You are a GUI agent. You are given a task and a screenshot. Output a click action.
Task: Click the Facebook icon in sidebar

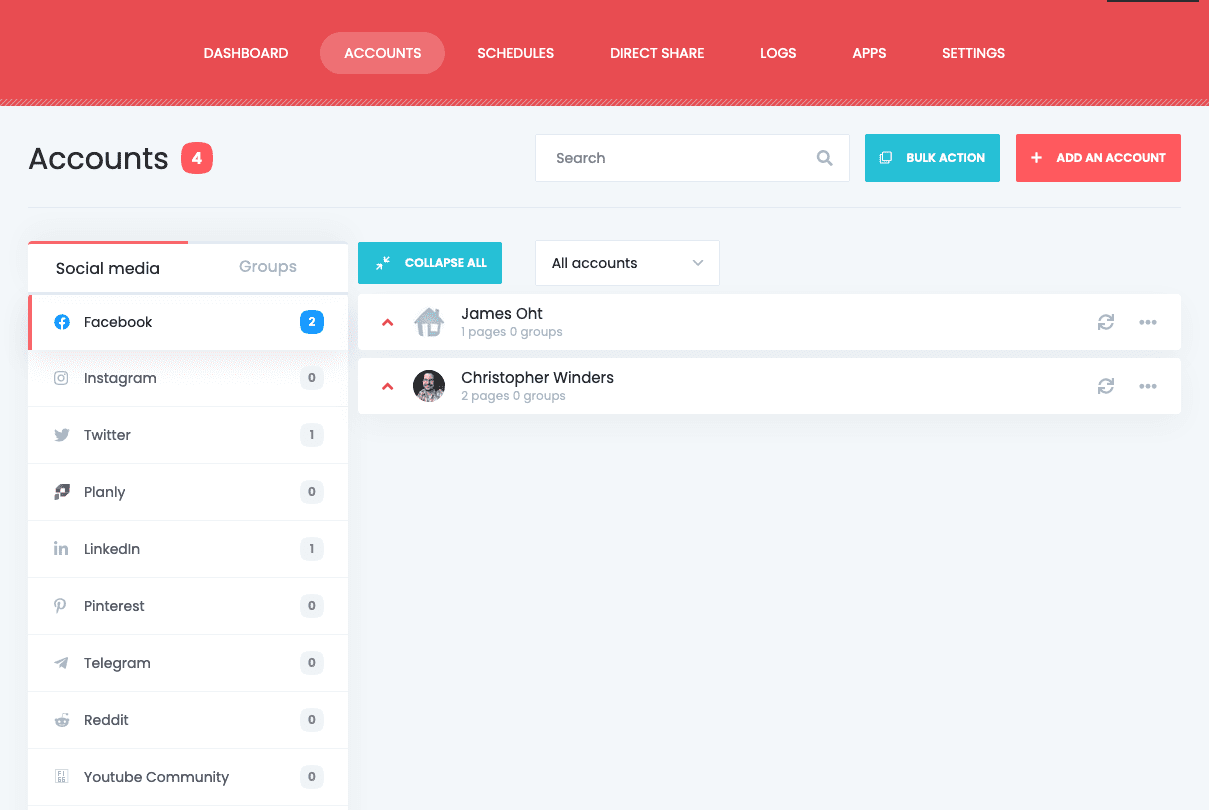pos(62,322)
